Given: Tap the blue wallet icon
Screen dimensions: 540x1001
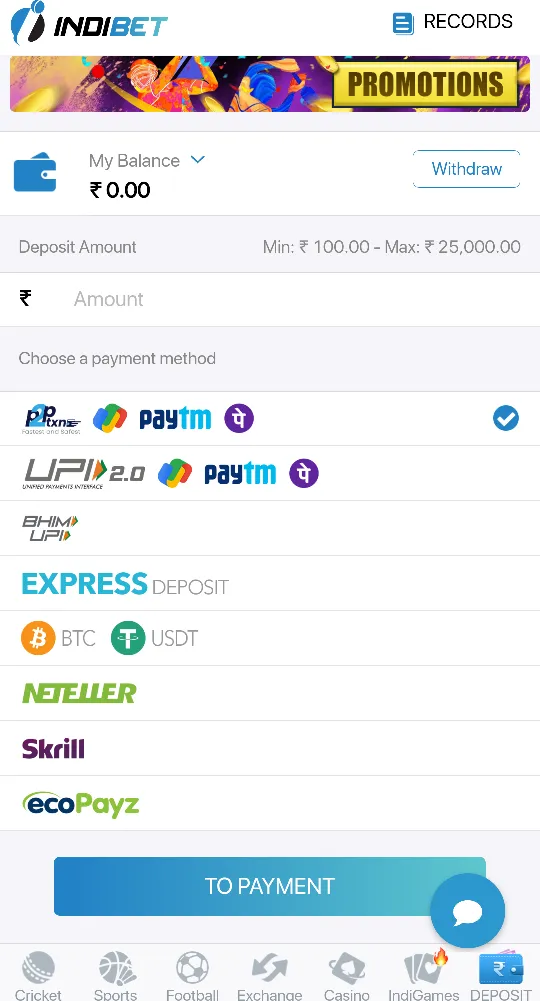Looking at the screenshot, I should pos(35,172).
